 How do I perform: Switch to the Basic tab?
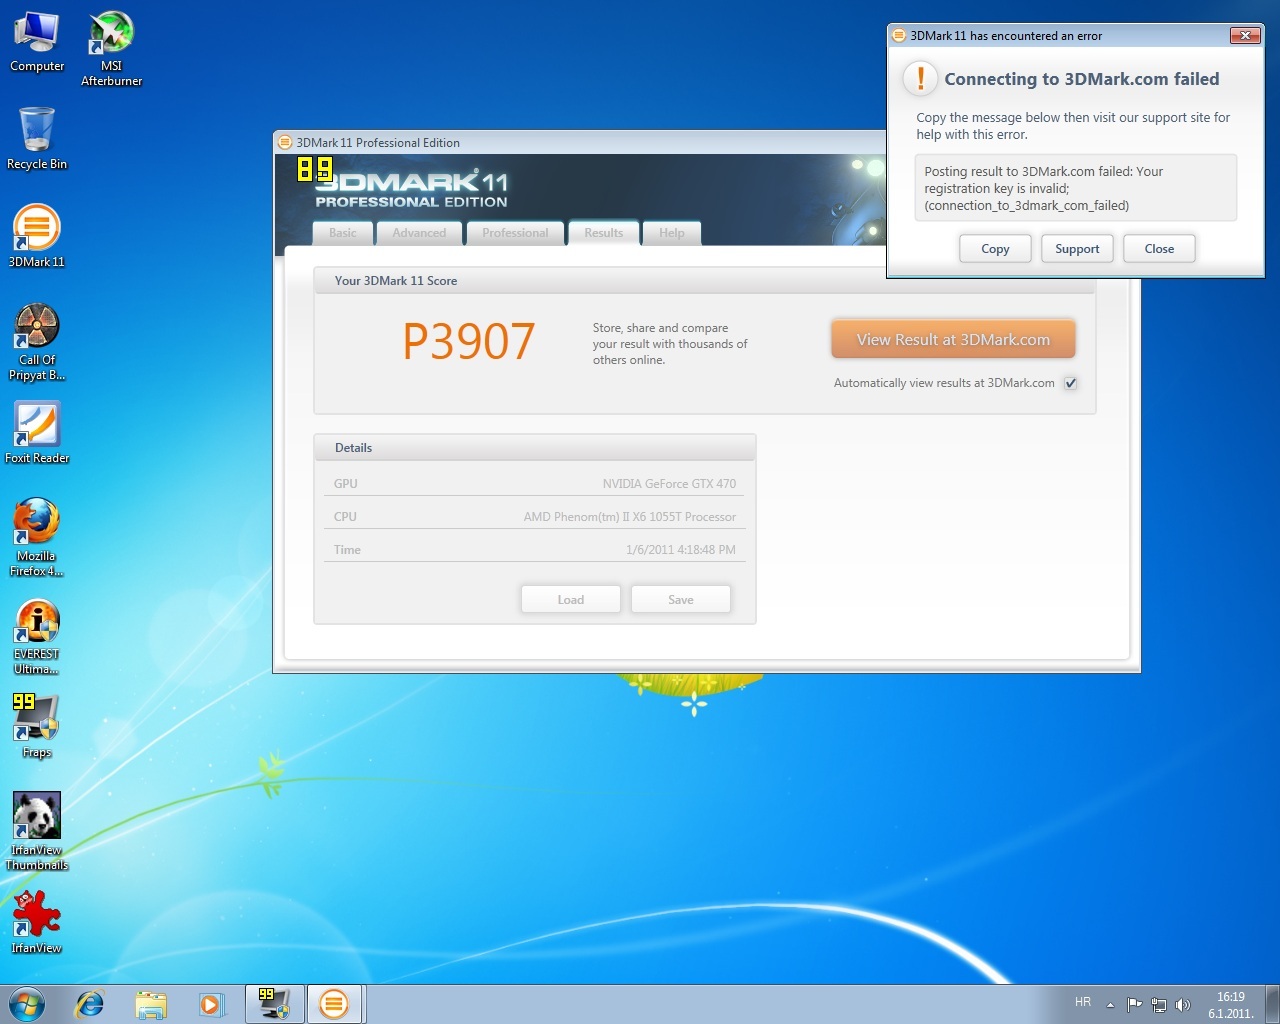pyautogui.click(x=343, y=233)
